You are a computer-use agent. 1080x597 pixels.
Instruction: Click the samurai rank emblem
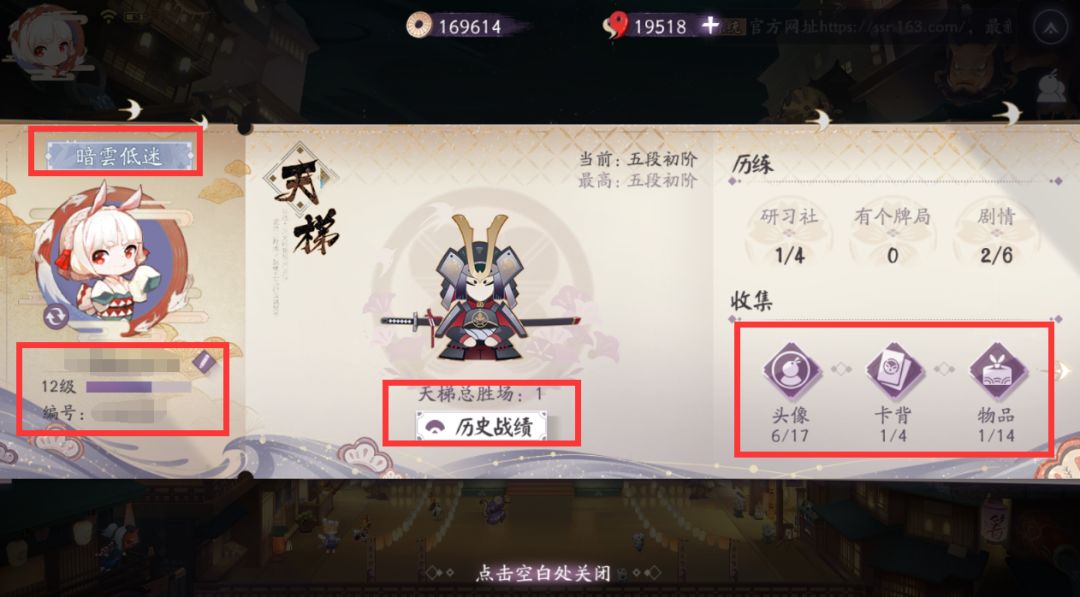(x=481, y=288)
